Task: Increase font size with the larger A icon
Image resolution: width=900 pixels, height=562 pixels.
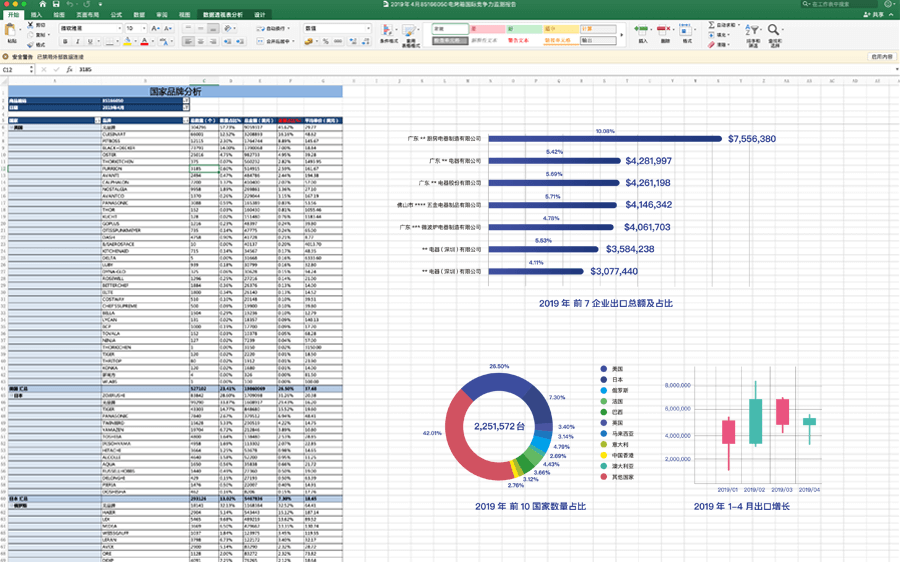Action: (153, 29)
